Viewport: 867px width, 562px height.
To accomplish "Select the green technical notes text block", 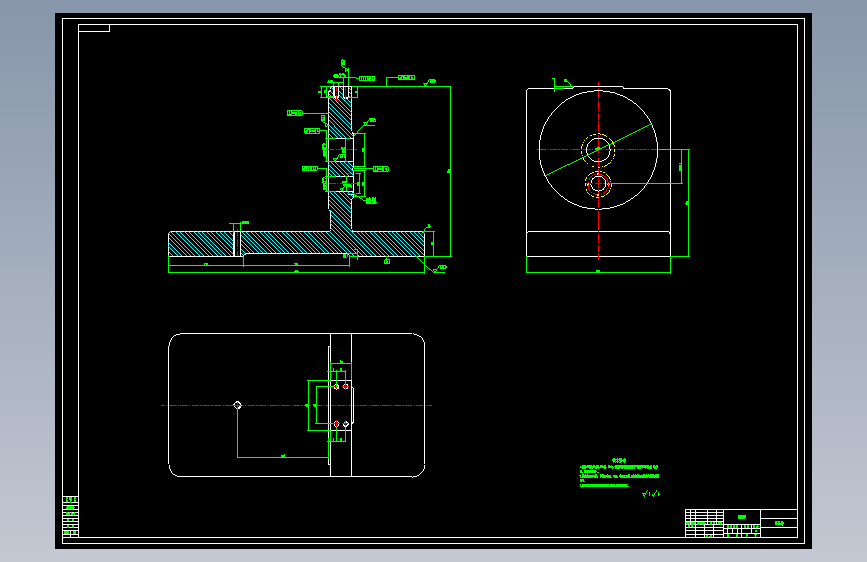I will point(619,473).
